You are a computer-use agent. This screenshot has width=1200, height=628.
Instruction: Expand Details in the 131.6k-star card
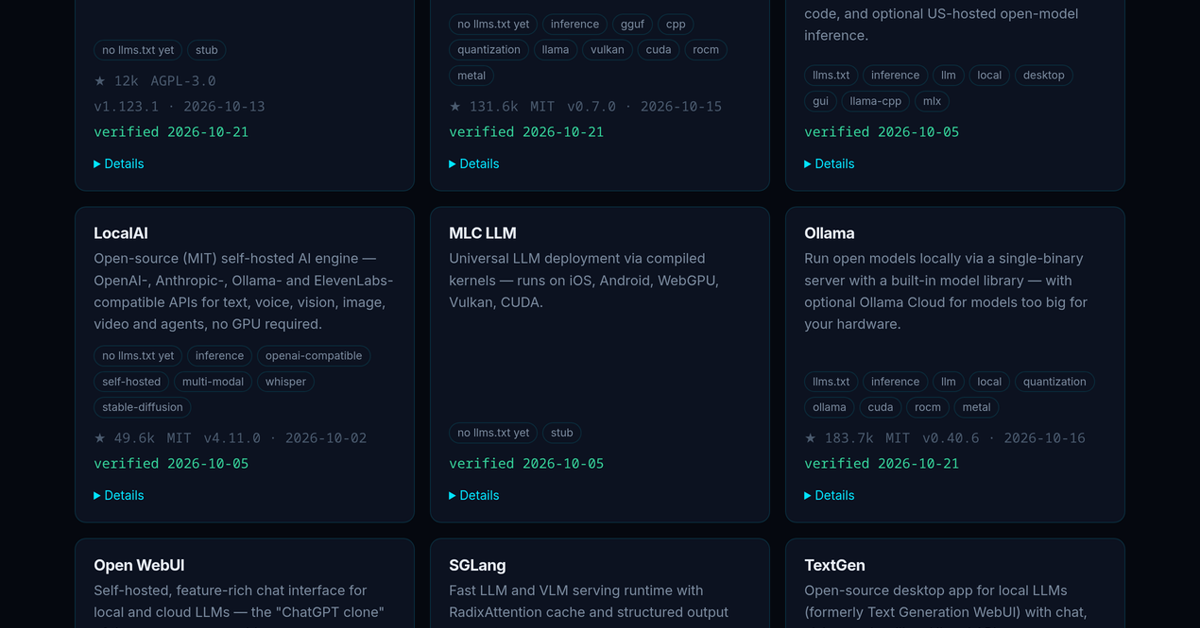click(x=474, y=163)
